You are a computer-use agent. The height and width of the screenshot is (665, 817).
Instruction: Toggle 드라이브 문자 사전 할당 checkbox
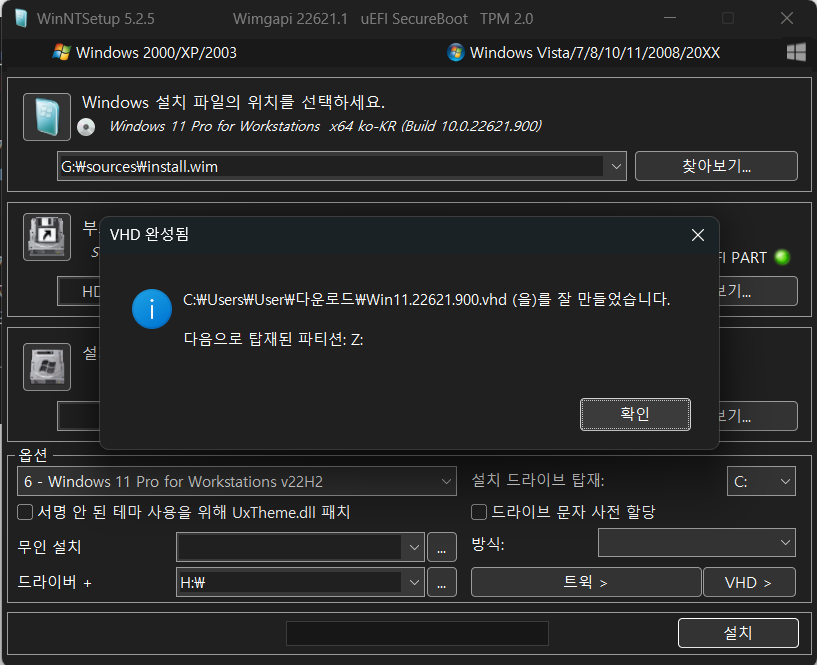[x=479, y=512]
